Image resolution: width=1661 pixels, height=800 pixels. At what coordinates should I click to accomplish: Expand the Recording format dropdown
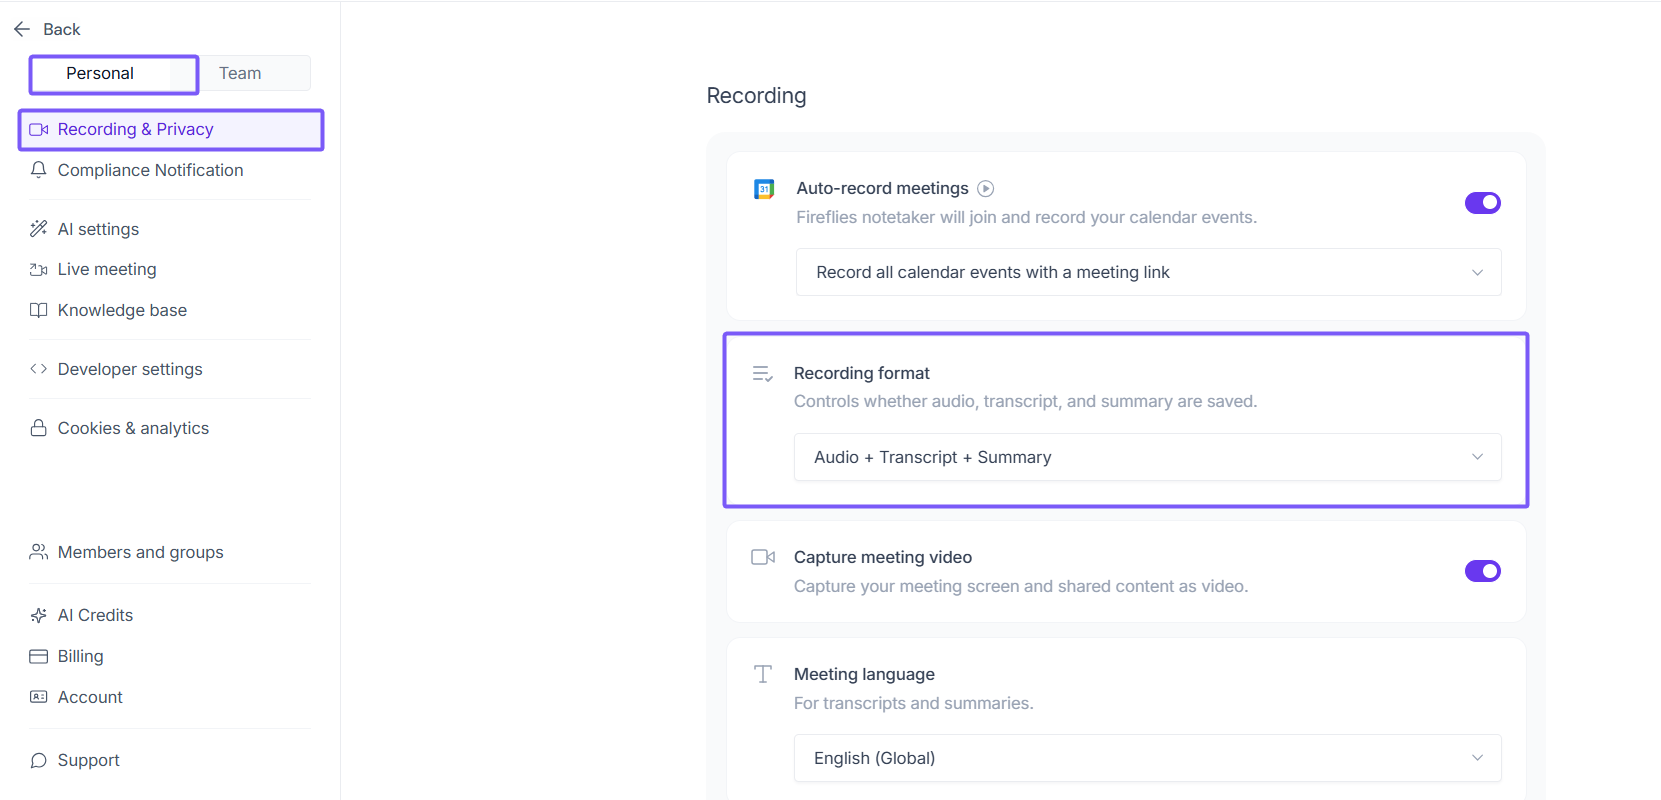1147,457
